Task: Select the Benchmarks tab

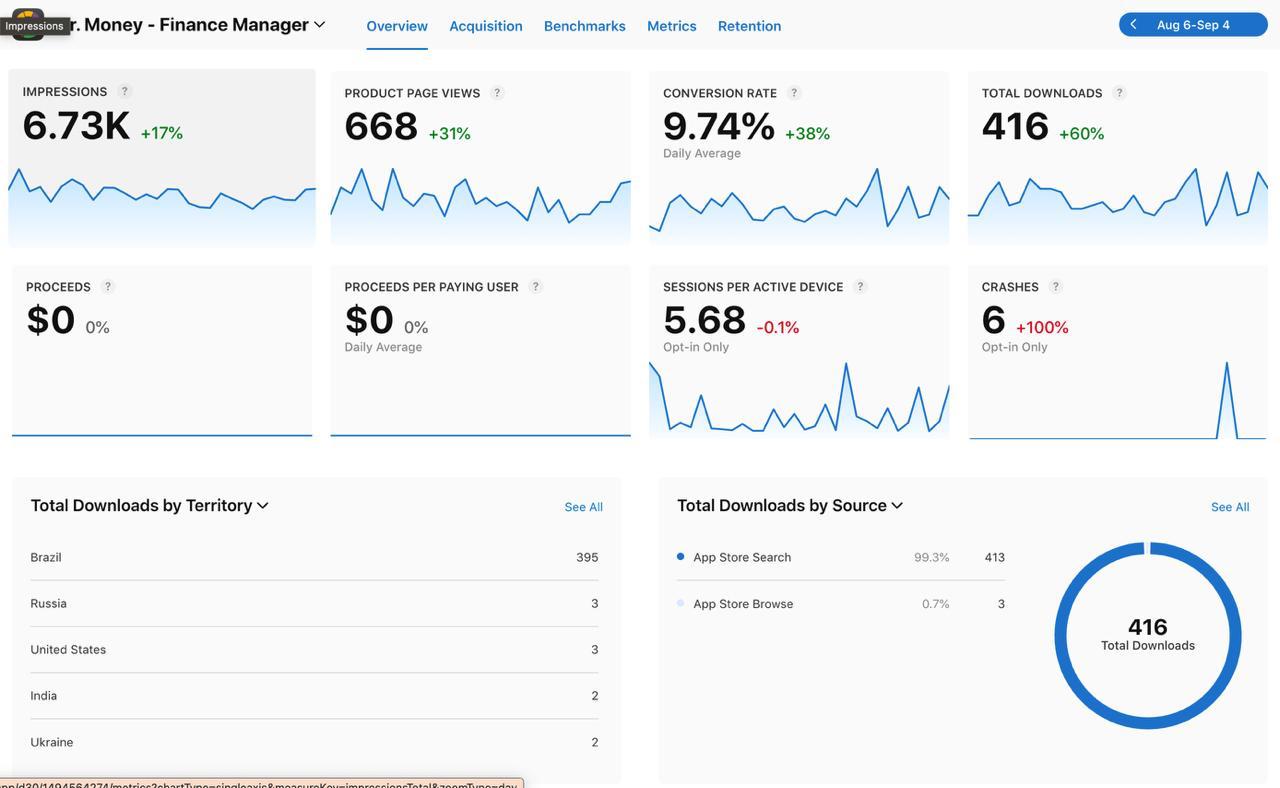Action: [x=584, y=26]
